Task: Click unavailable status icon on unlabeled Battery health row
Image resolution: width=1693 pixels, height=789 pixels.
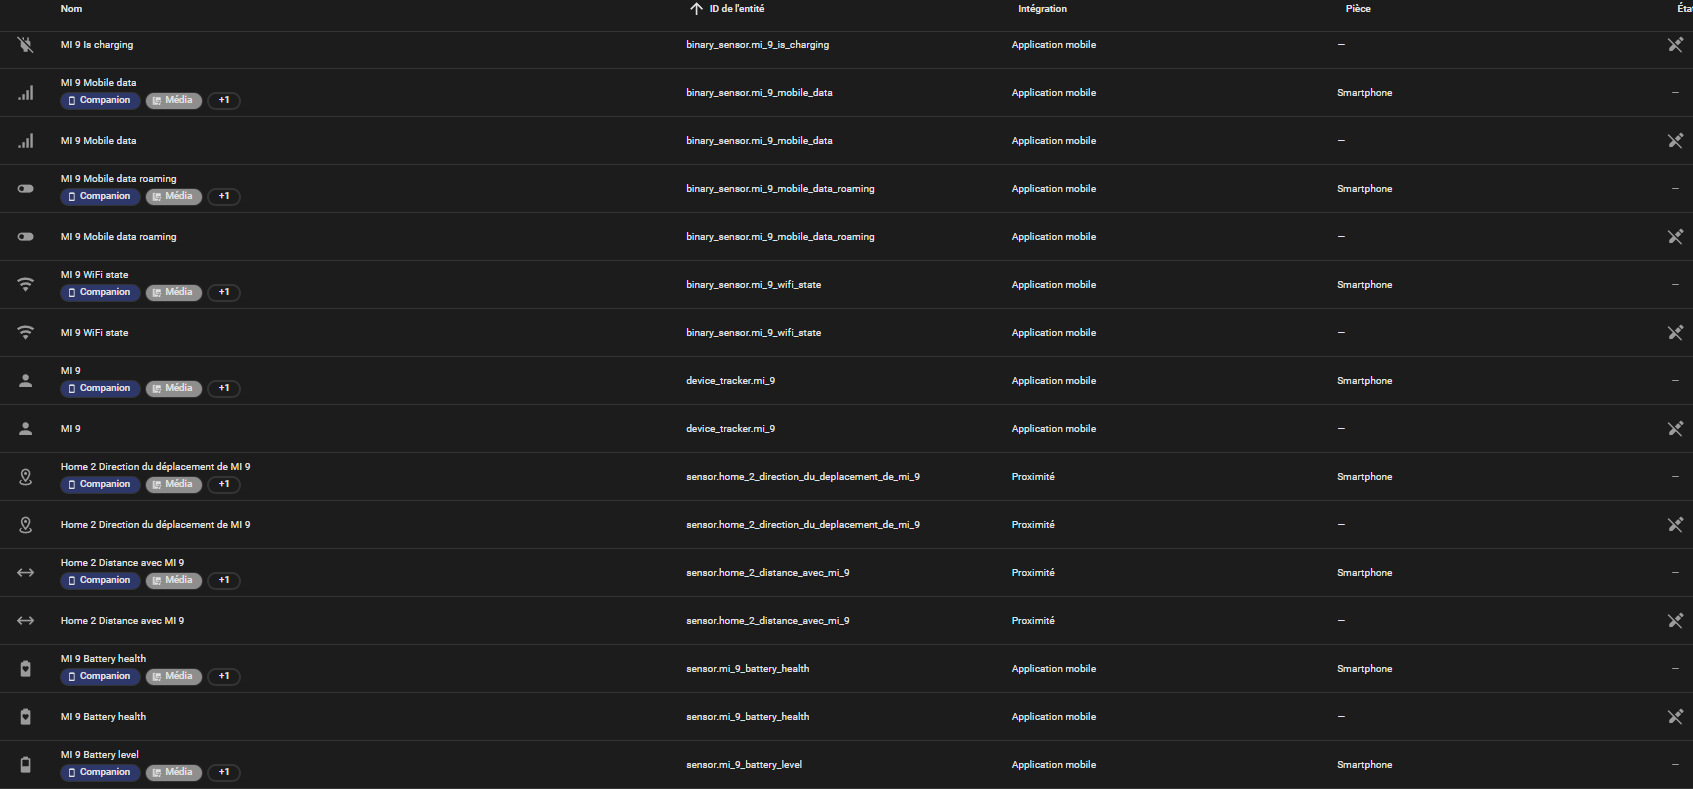Action: [1675, 717]
